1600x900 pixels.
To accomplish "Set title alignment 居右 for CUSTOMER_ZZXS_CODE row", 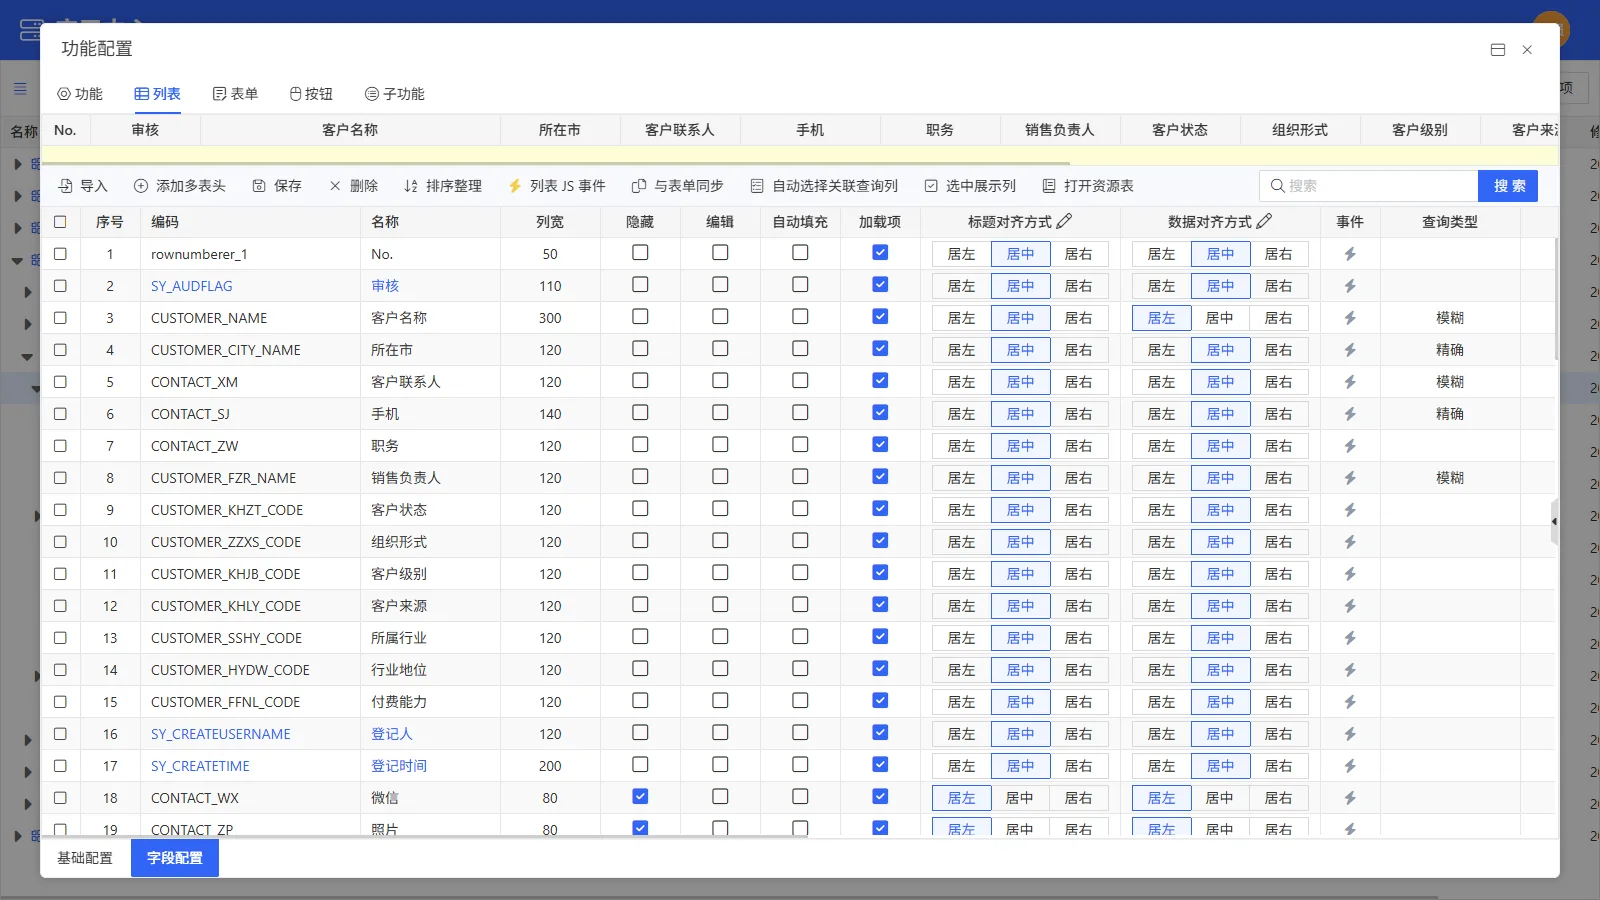I will [x=1079, y=542].
